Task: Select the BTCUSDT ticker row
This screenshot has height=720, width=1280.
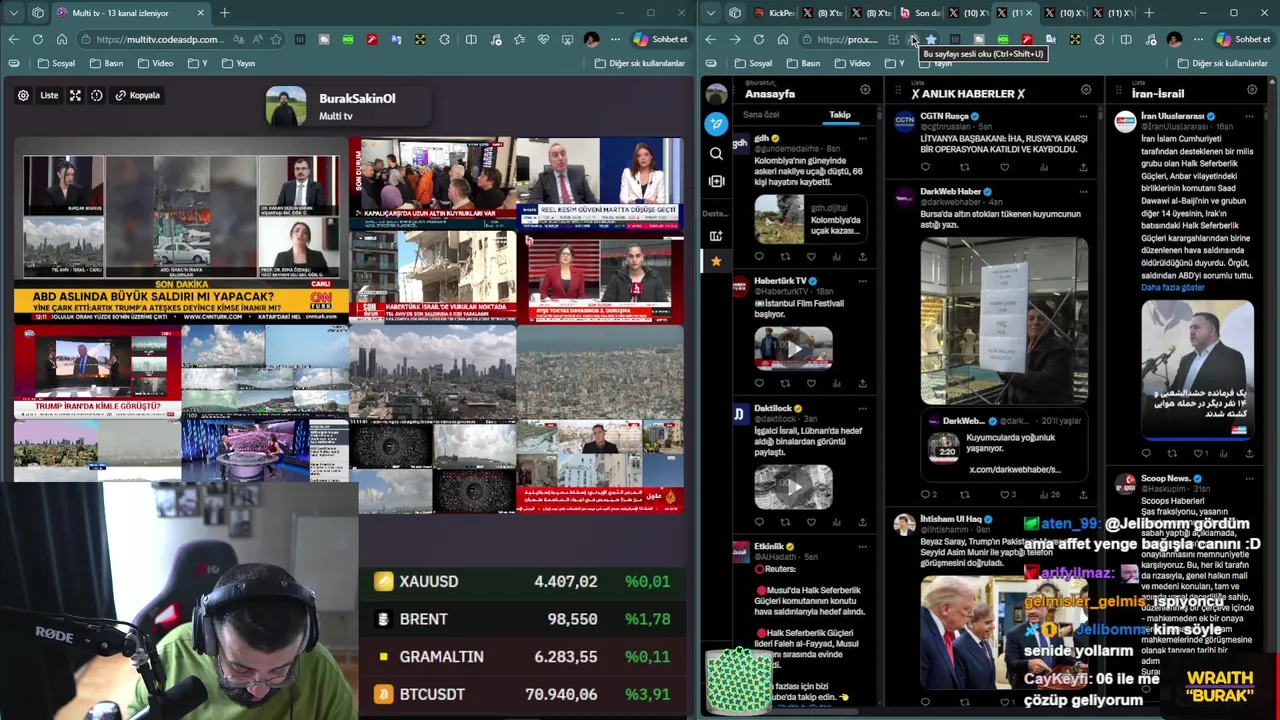Action: [x=523, y=694]
